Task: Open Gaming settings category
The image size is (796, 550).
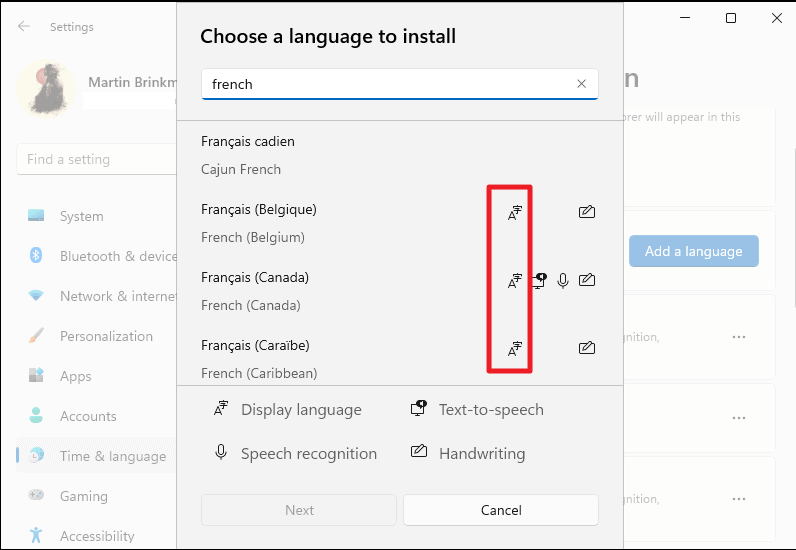Action: click(x=96, y=496)
